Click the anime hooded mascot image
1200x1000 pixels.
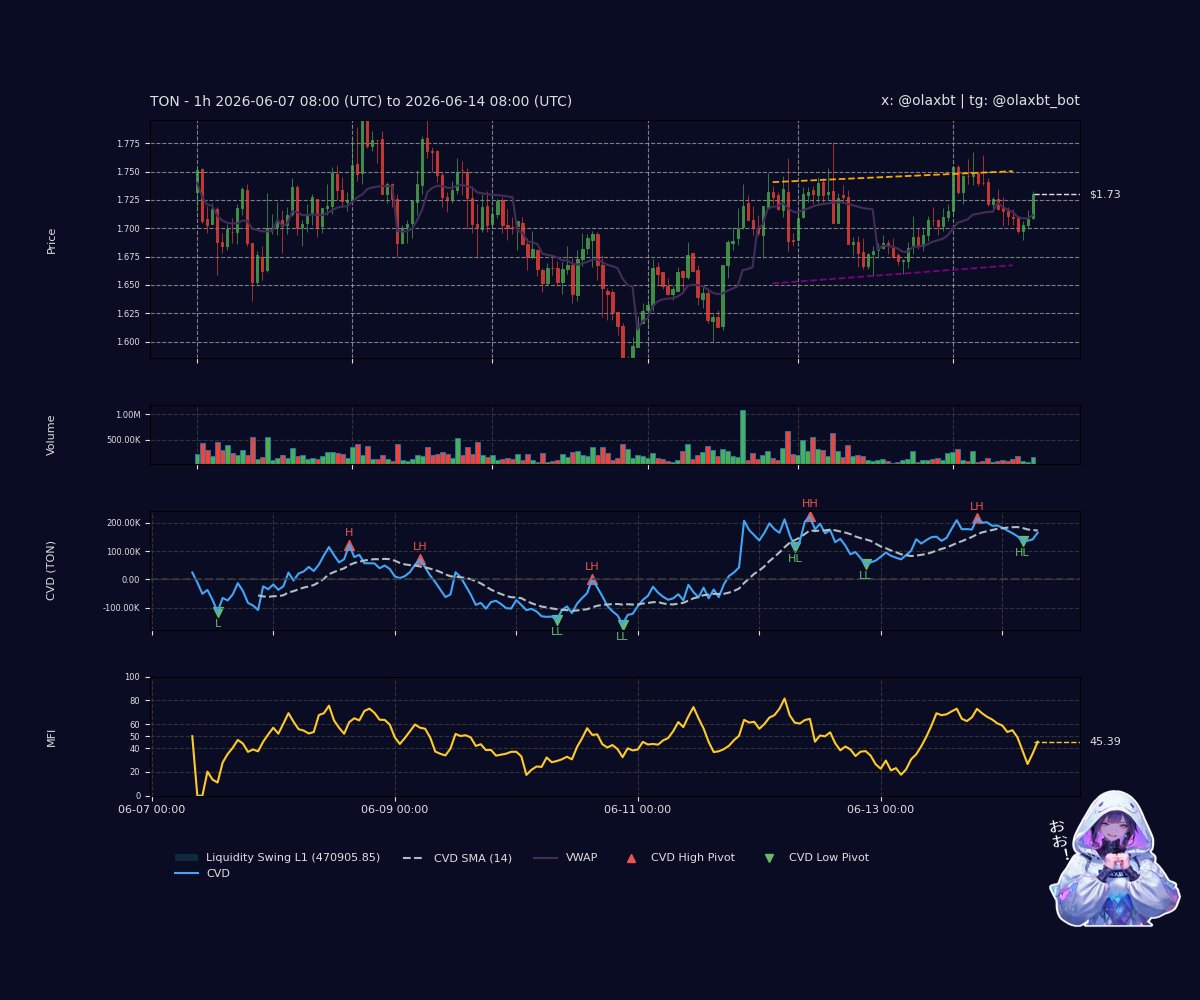click(x=1114, y=858)
